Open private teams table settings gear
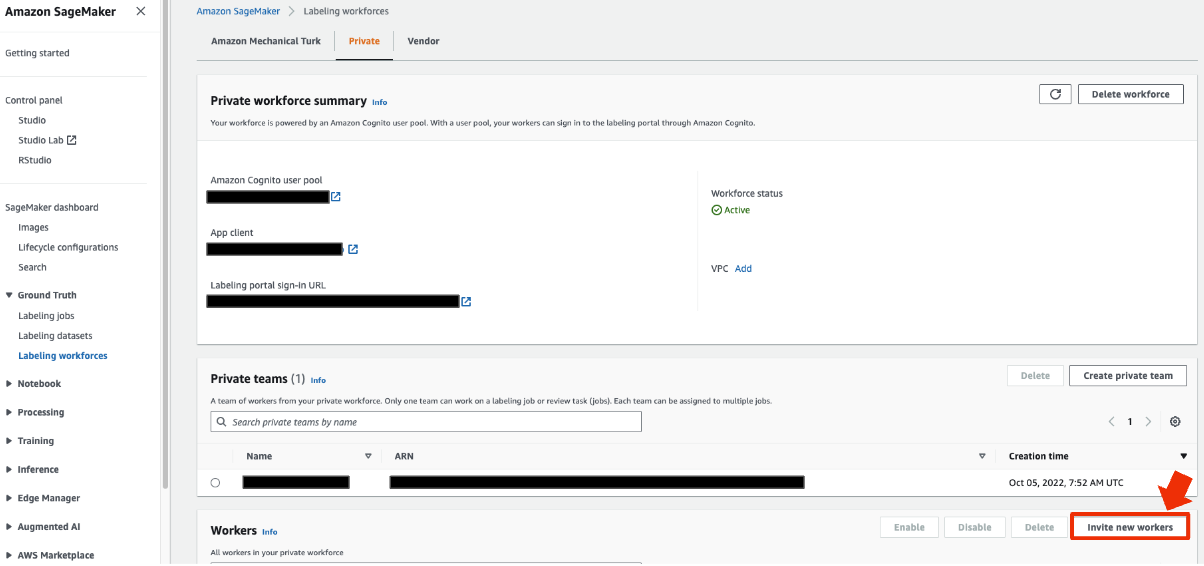This screenshot has width=1204, height=566. click(1175, 422)
